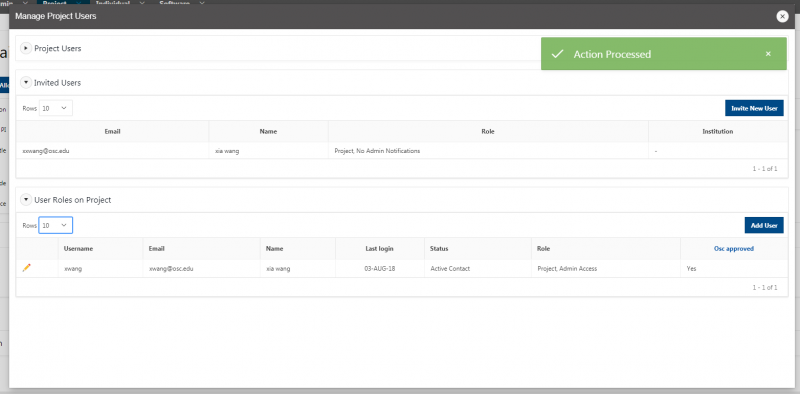Click the Status column header
The image size is (800, 394).
coord(439,249)
